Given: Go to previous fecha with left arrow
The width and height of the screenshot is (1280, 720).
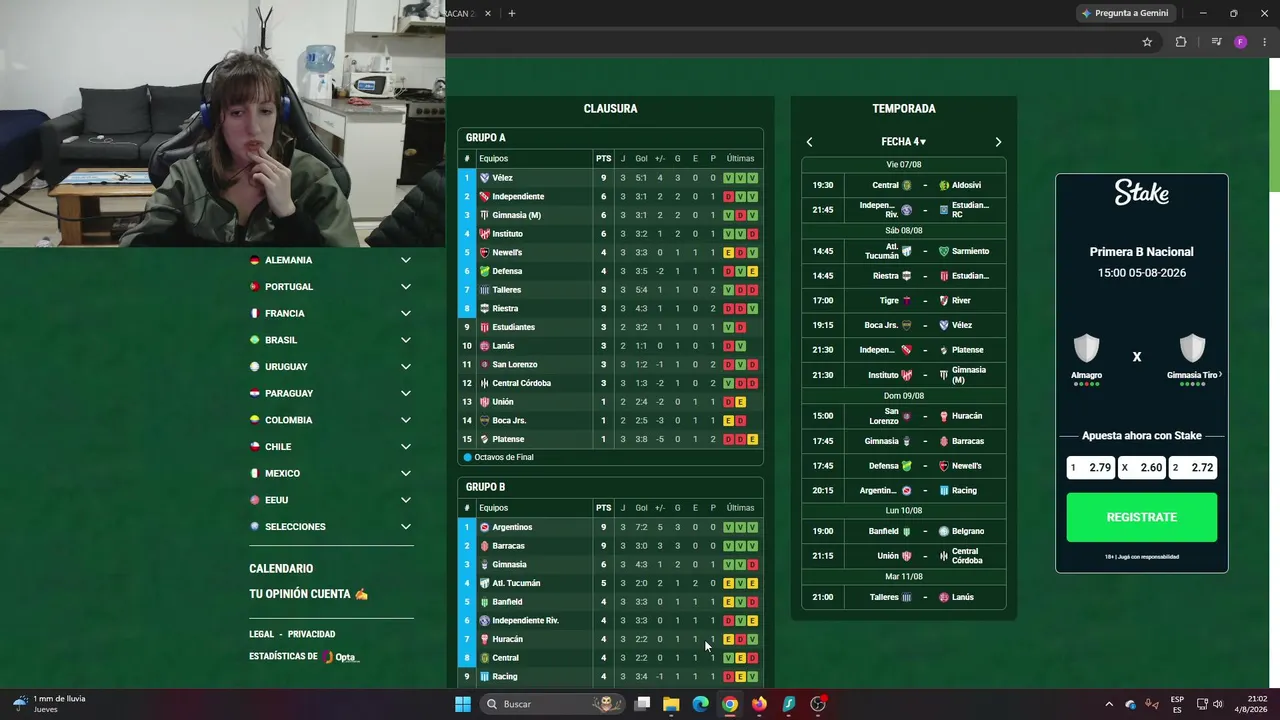Looking at the screenshot, I should point(809,142).
